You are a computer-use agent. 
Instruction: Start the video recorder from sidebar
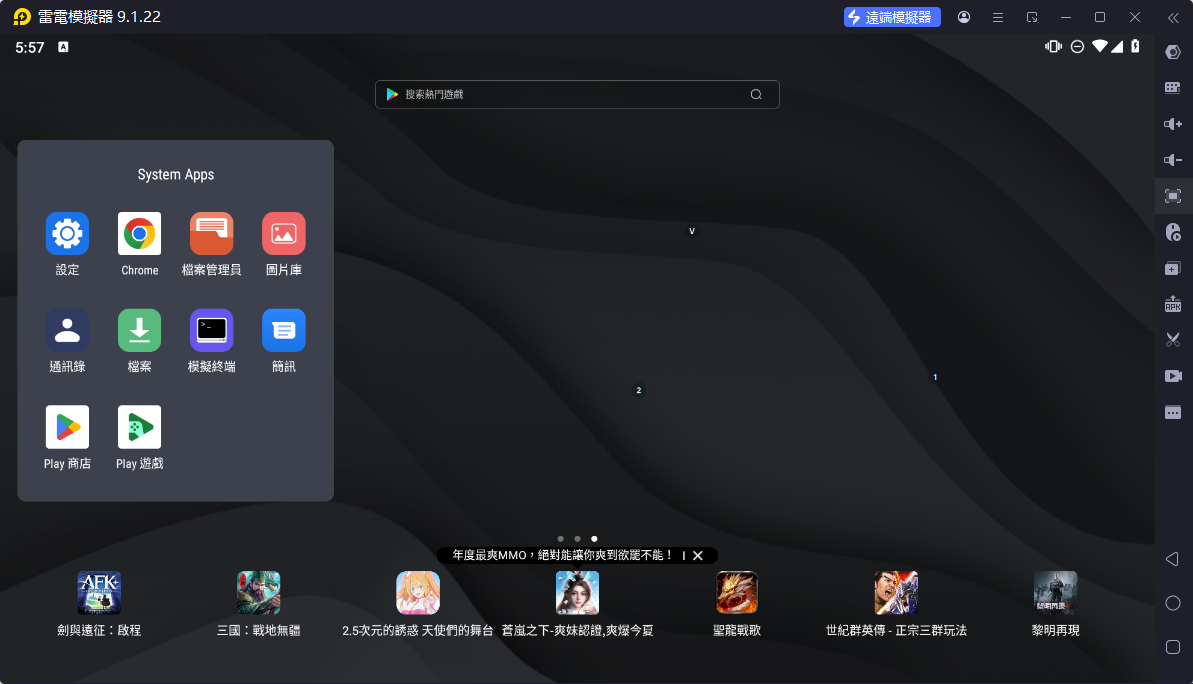(x=1172, y=376)
